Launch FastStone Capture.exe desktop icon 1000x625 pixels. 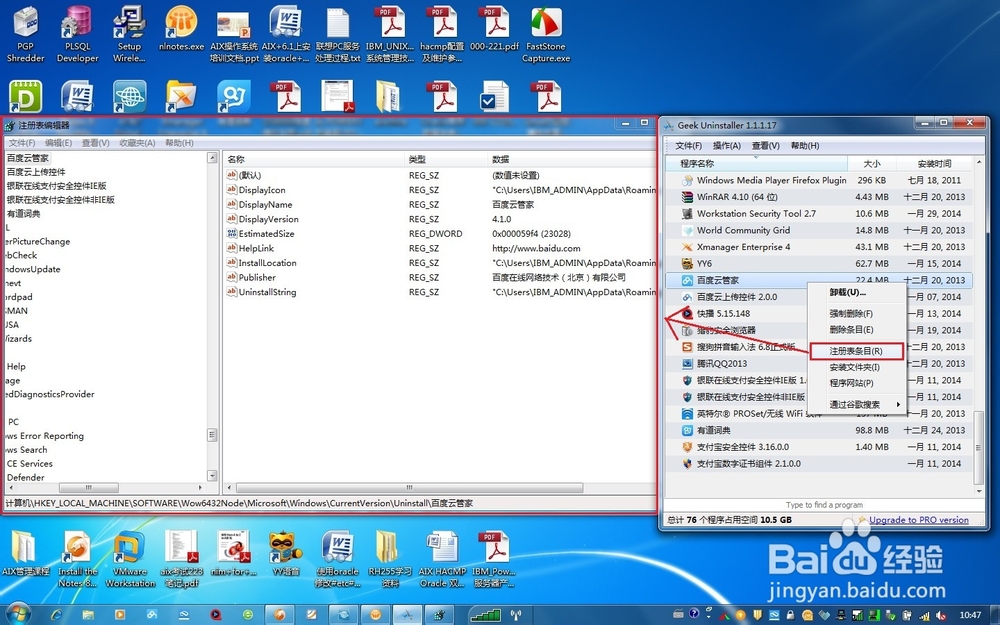click(x=546, y=35)
